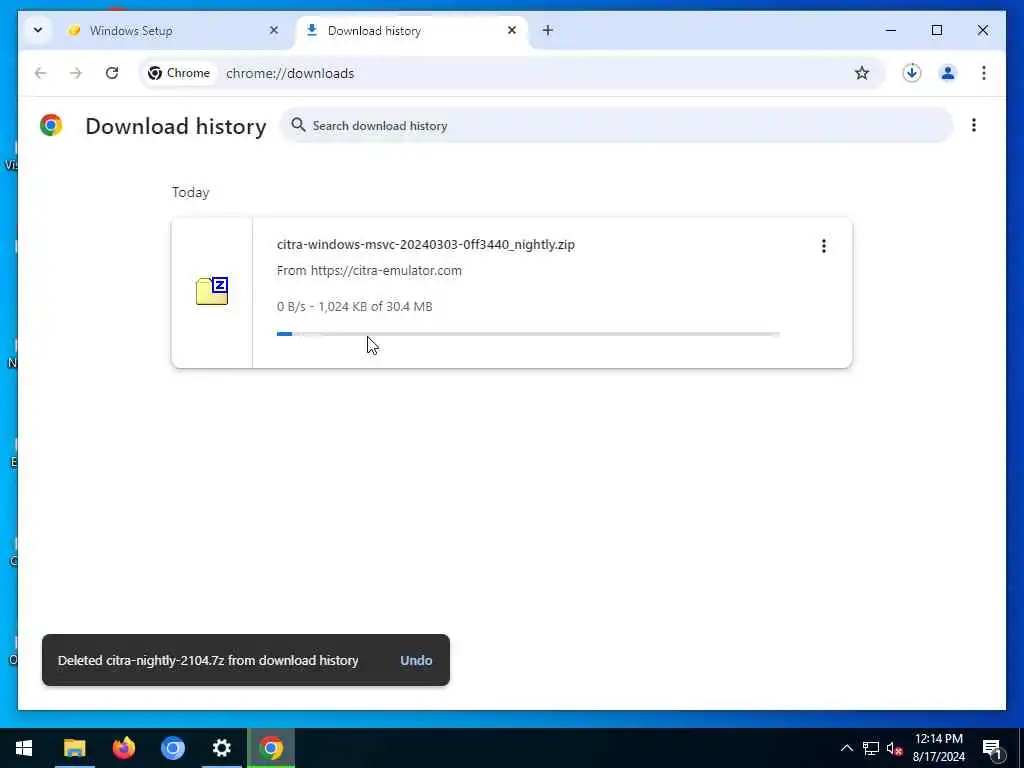Open the Windows Start menu

click(24, 748)
